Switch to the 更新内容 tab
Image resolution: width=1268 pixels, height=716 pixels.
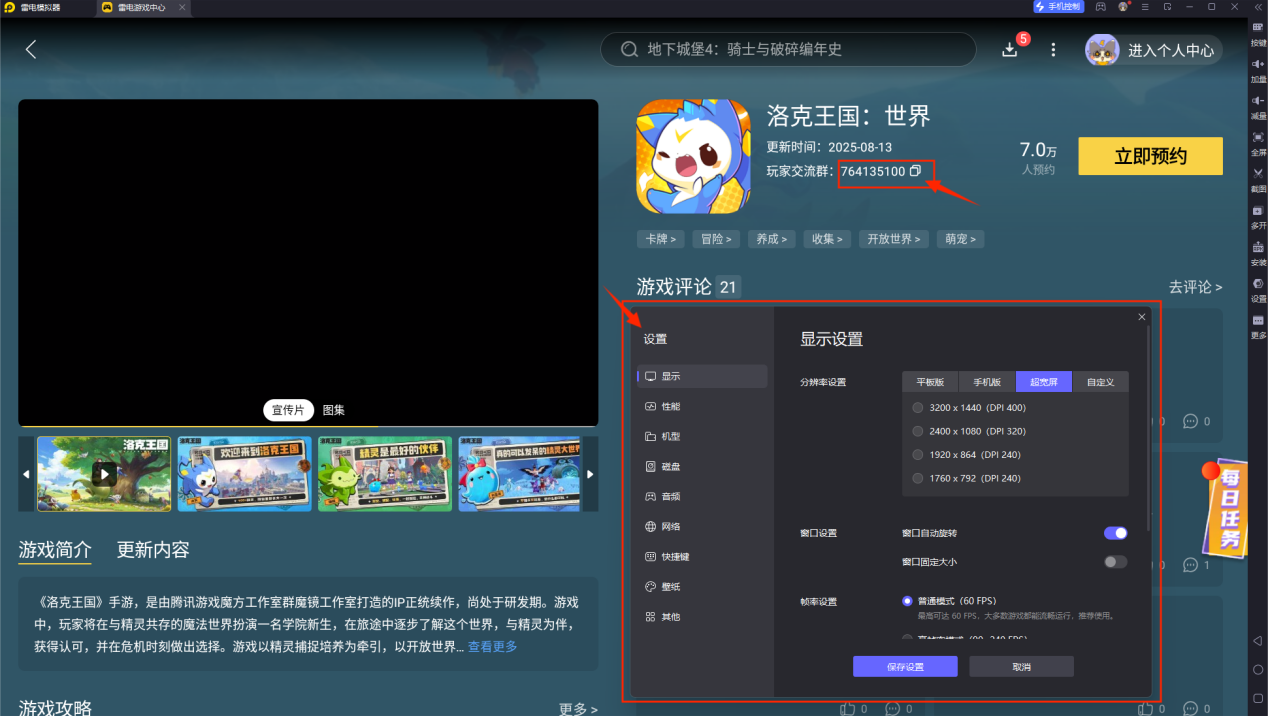(x=153, y=549)
